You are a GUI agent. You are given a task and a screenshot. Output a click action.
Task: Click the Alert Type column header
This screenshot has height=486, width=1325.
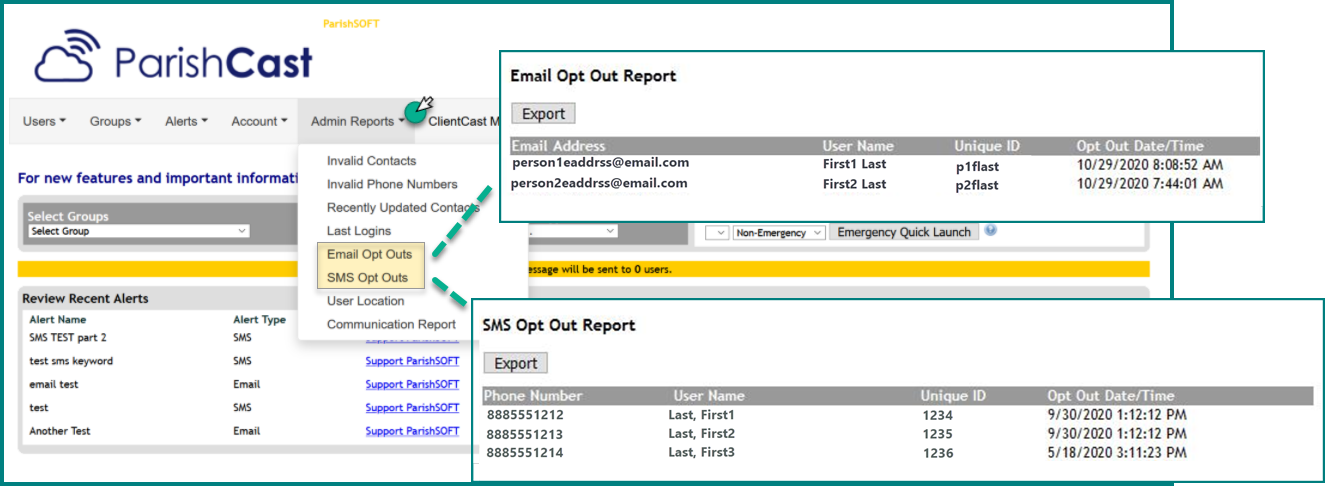pyautogui.click(x=259, y=319)
